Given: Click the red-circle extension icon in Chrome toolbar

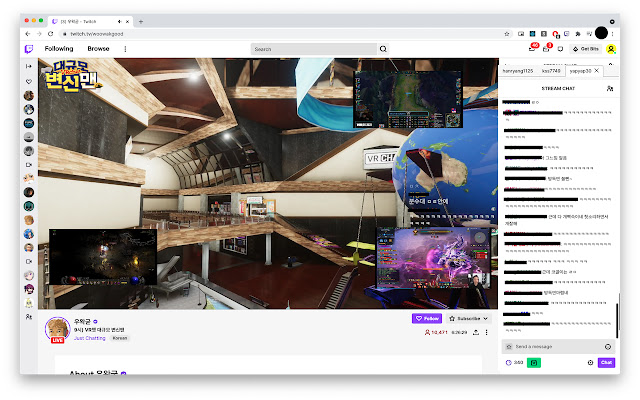Looking at the screenshot, I should (556, 34).
